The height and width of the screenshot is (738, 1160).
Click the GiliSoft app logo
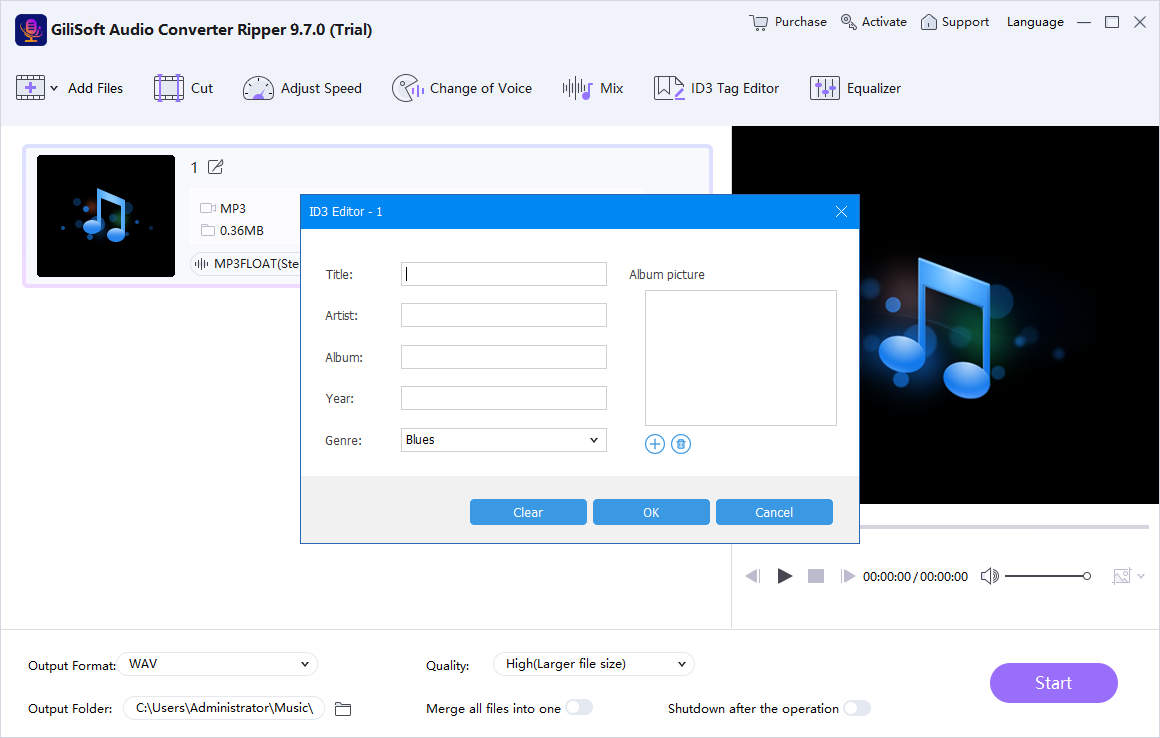[x=31, y=30]
